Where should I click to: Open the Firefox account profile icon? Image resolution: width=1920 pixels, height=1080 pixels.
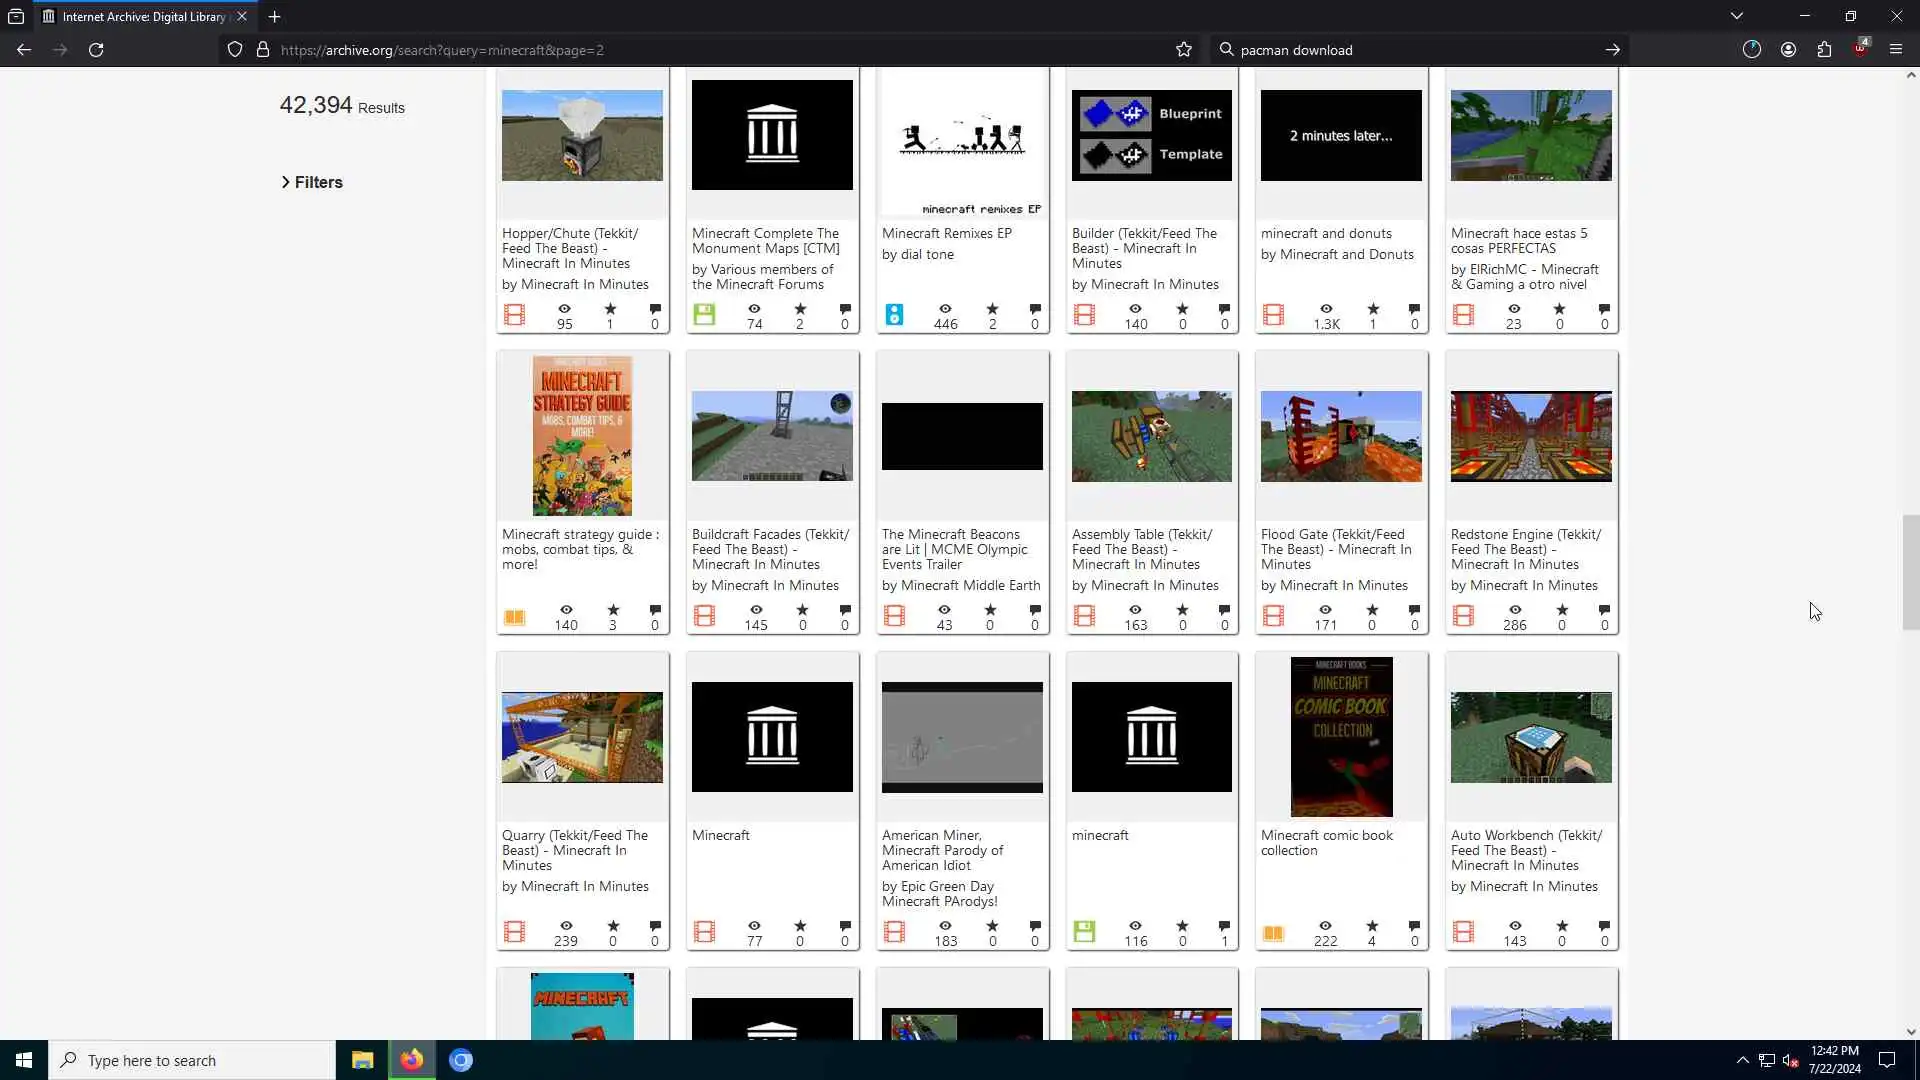pyautogui.click(x=1788, y=50)
